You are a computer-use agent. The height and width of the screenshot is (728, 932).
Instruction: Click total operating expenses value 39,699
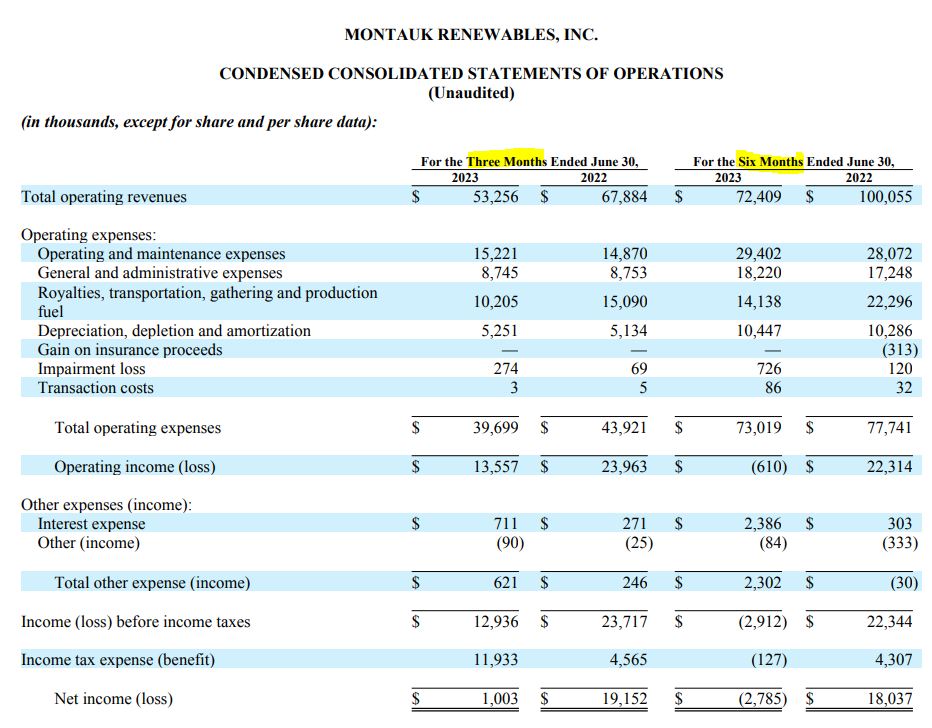tap(495, 428)
